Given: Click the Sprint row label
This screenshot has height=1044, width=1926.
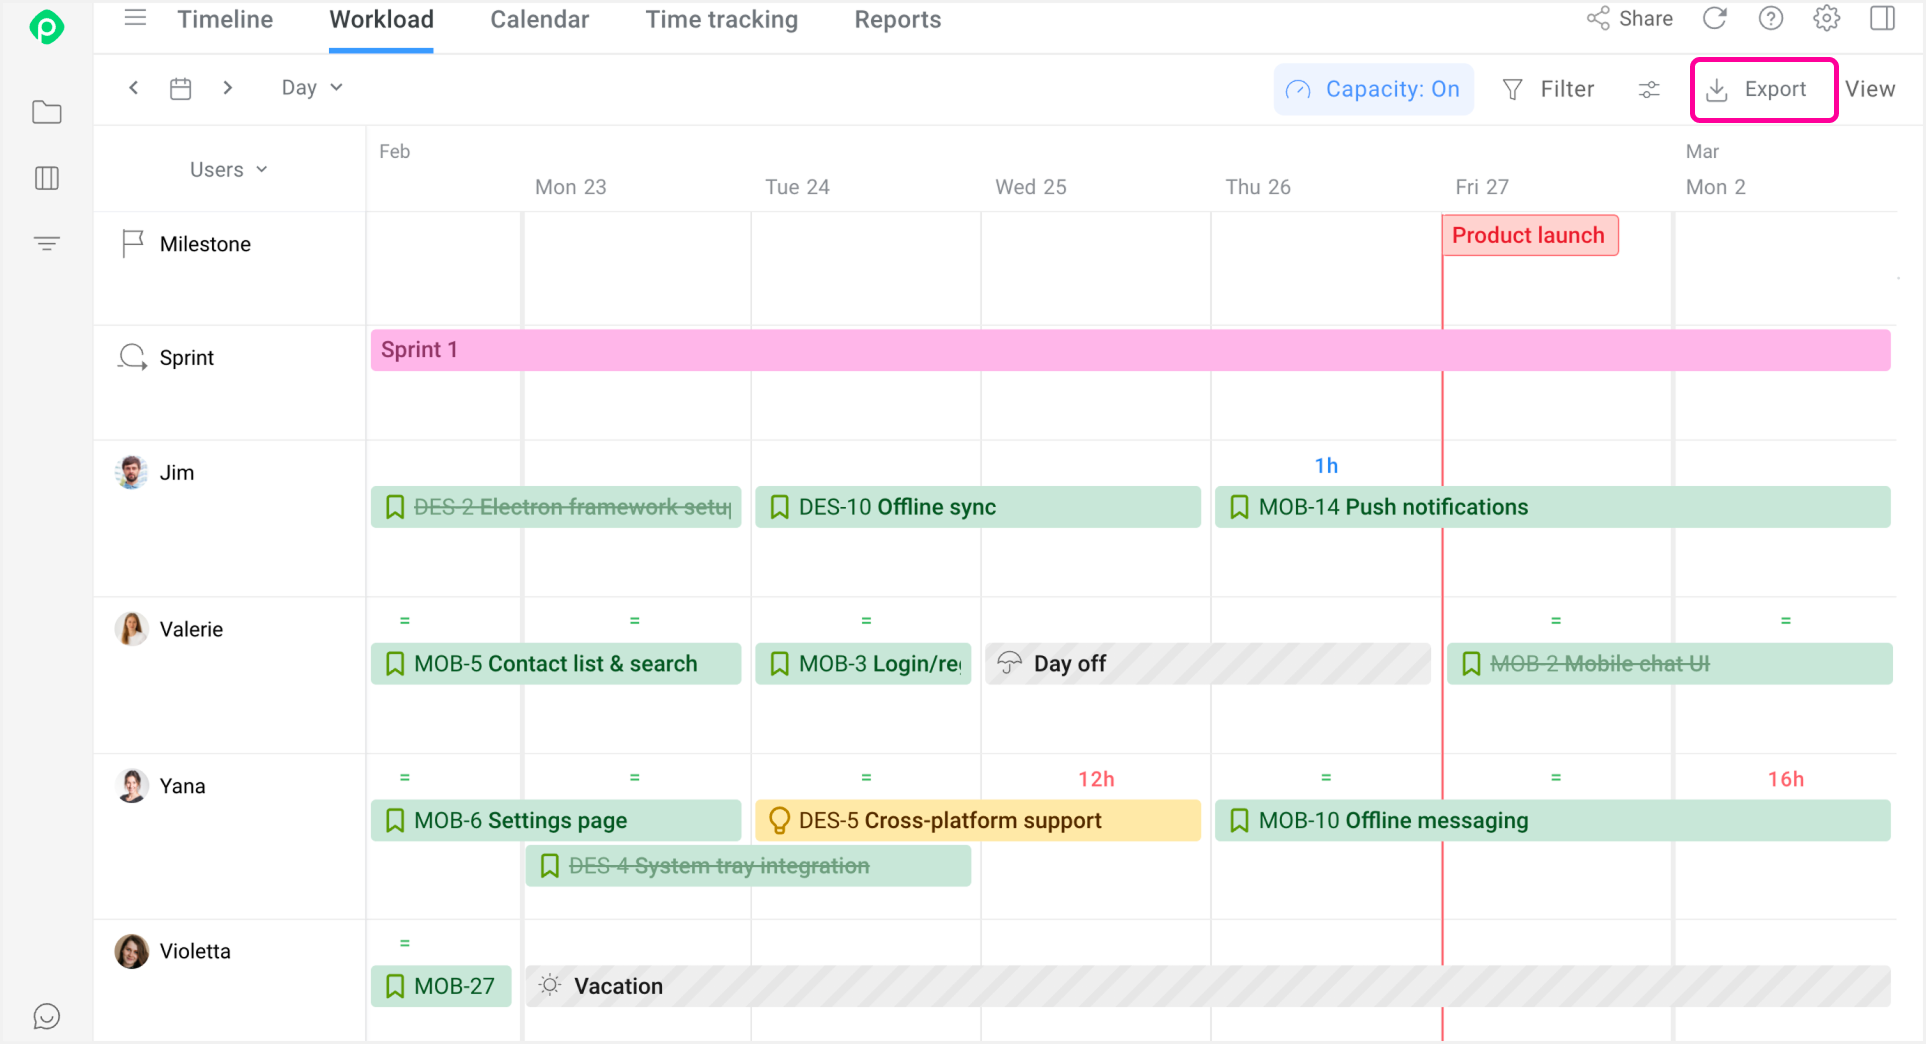Looking at the screenshot, I should pos(187,358).
